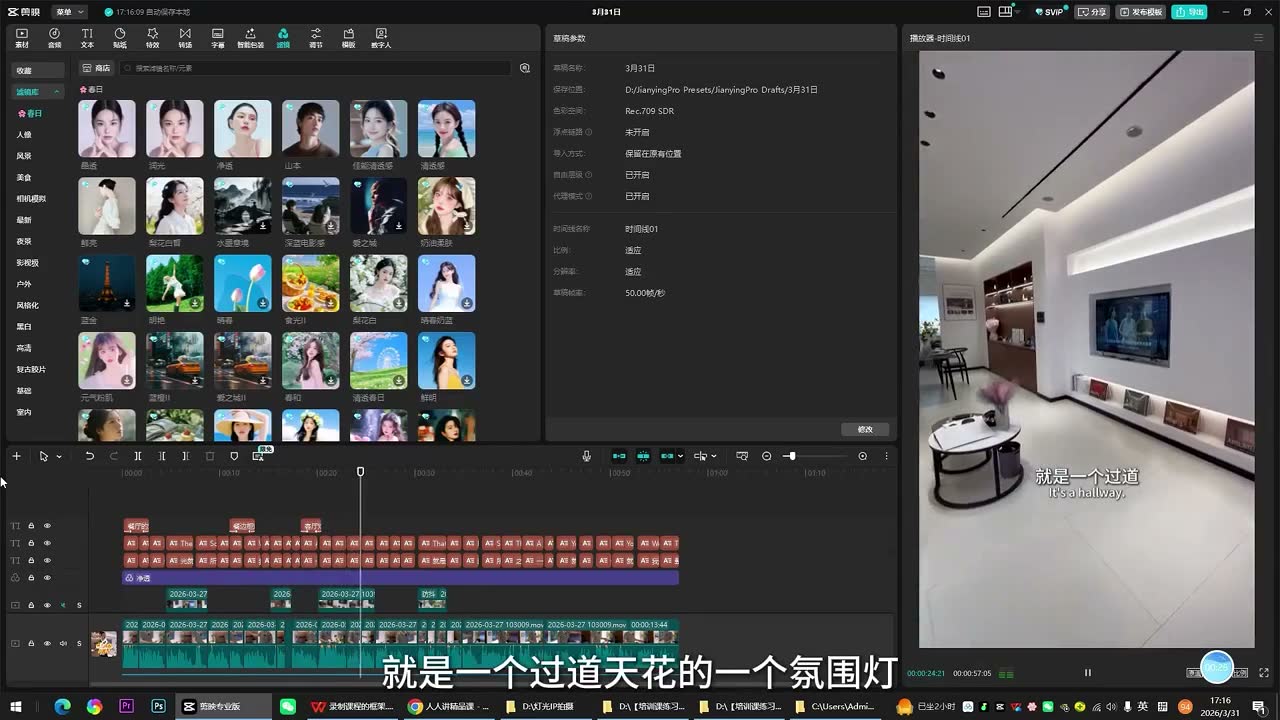Viewport: 1280px width, 720px height.
Task: Open the 数字人 digital human icon
Action: (x=381, y=38)
